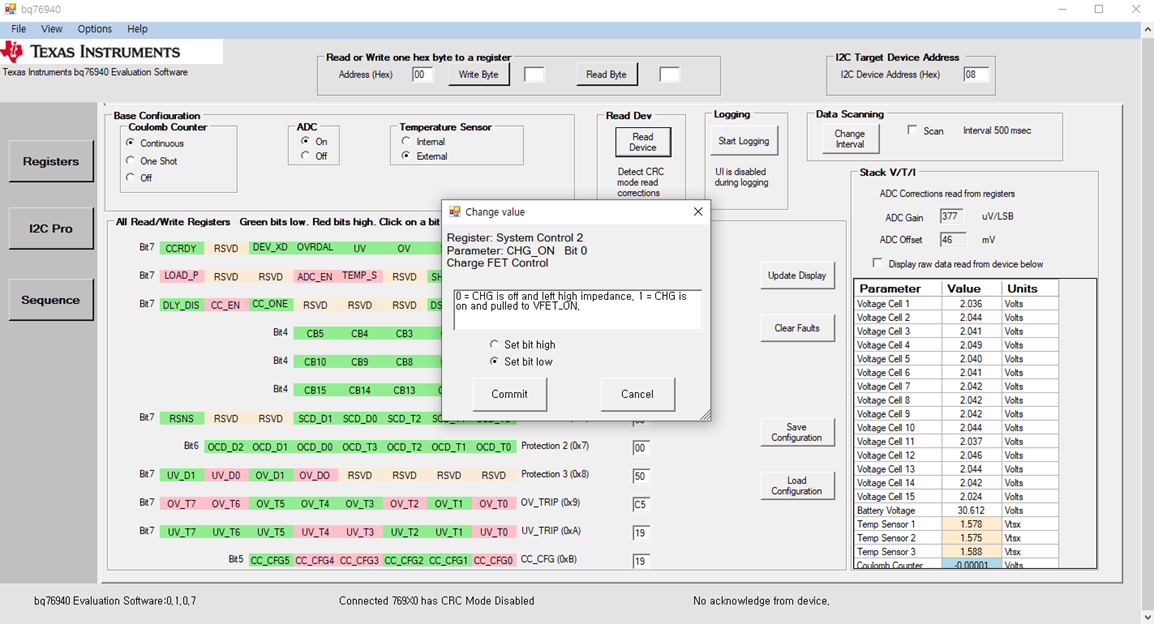This screenshot has height=624, width=1154.
Task: Toggle the UV_T4 bit
Action: click(x=315, y=532)
